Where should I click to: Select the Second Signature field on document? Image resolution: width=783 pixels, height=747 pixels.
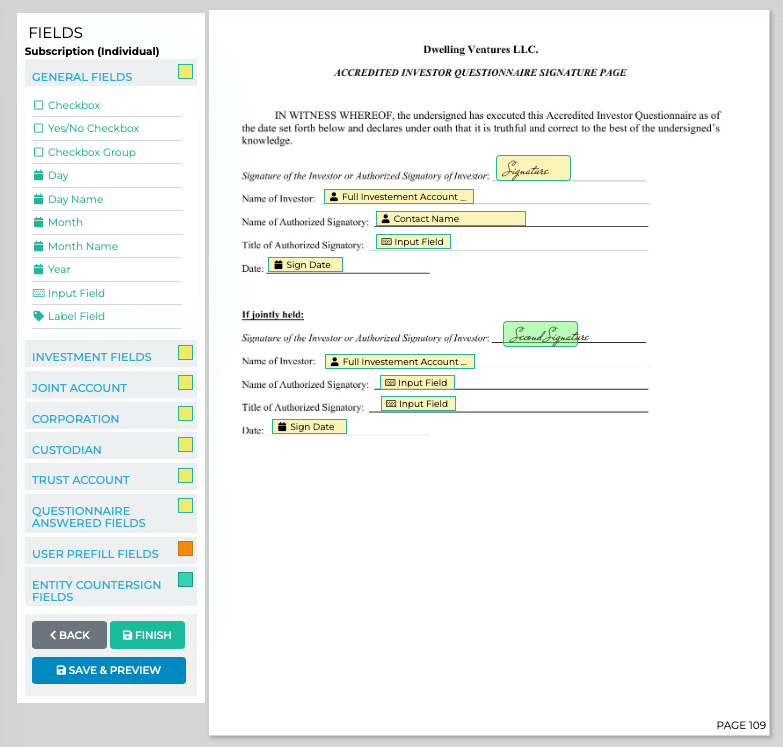(x=540, y=335)
